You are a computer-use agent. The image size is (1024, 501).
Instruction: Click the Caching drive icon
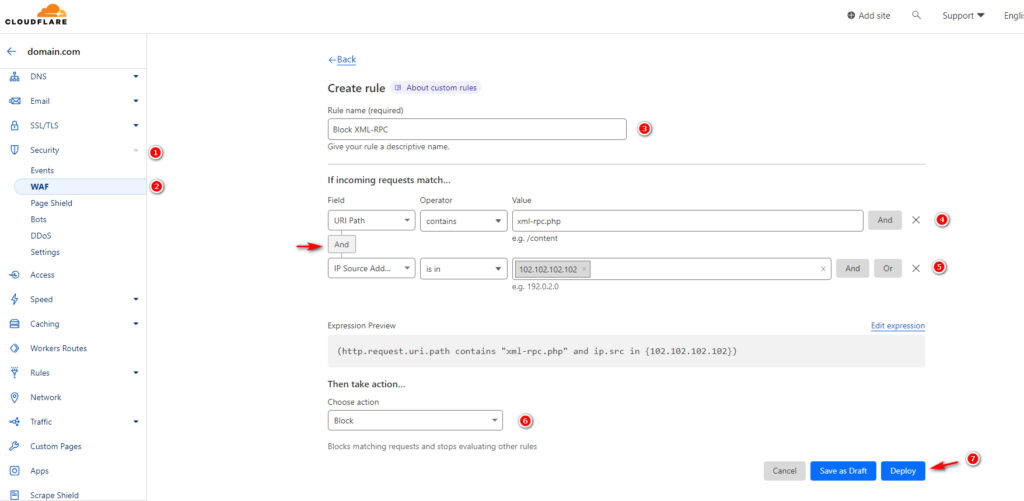click(14, 324)
